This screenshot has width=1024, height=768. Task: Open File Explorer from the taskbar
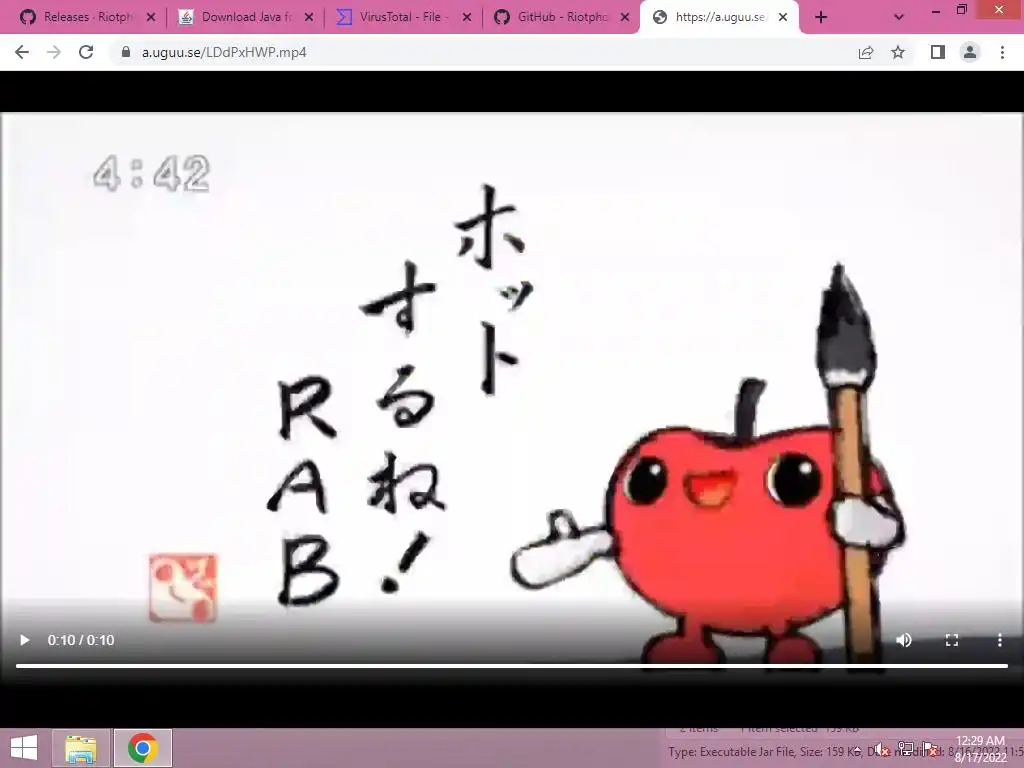(x=80, y=748)
